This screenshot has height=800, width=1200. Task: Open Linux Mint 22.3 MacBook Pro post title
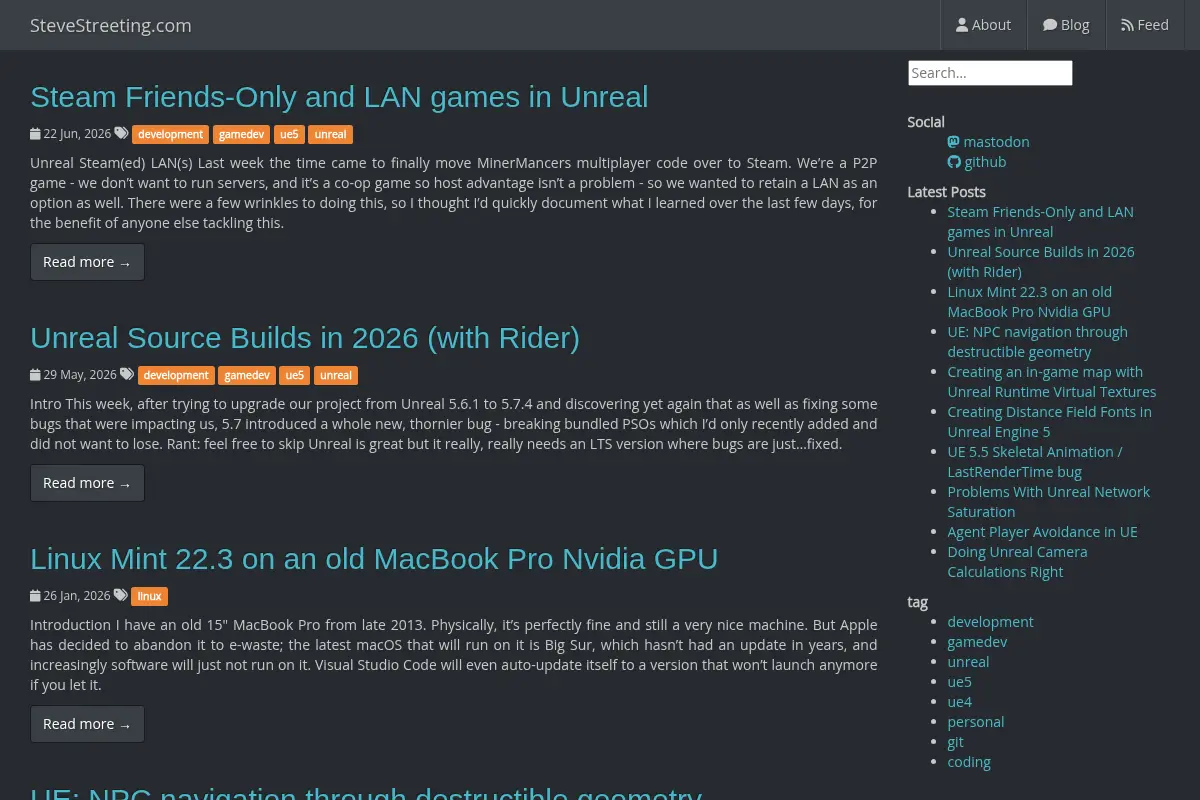[x=374, y=558]
